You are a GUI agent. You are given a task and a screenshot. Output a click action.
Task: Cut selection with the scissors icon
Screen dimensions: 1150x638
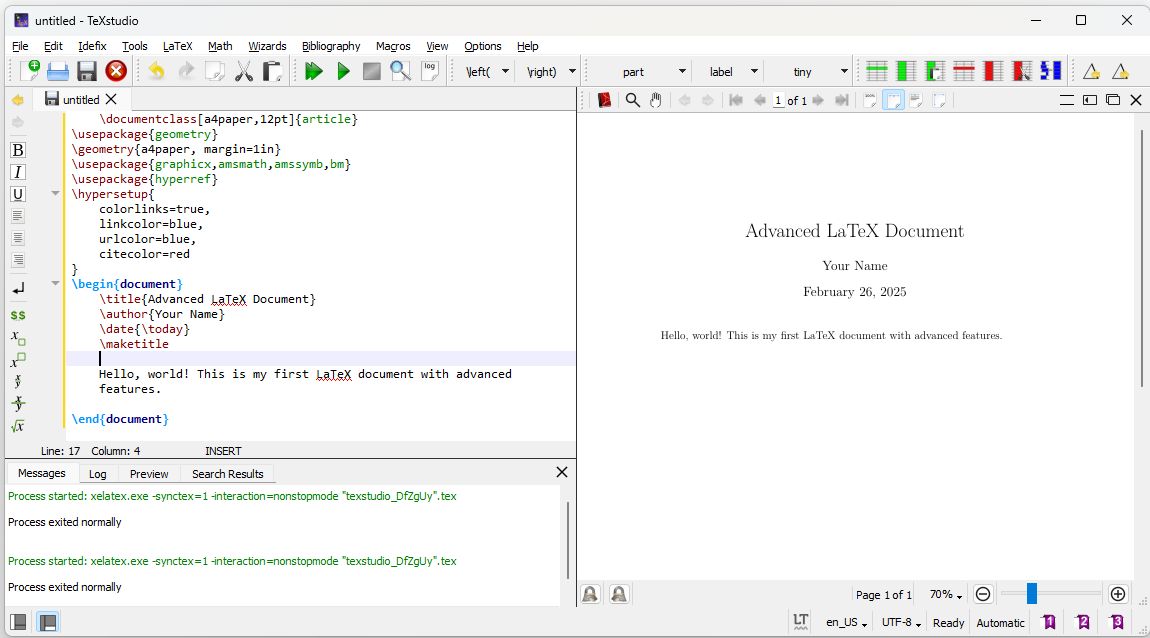click(x=243, y=71)
